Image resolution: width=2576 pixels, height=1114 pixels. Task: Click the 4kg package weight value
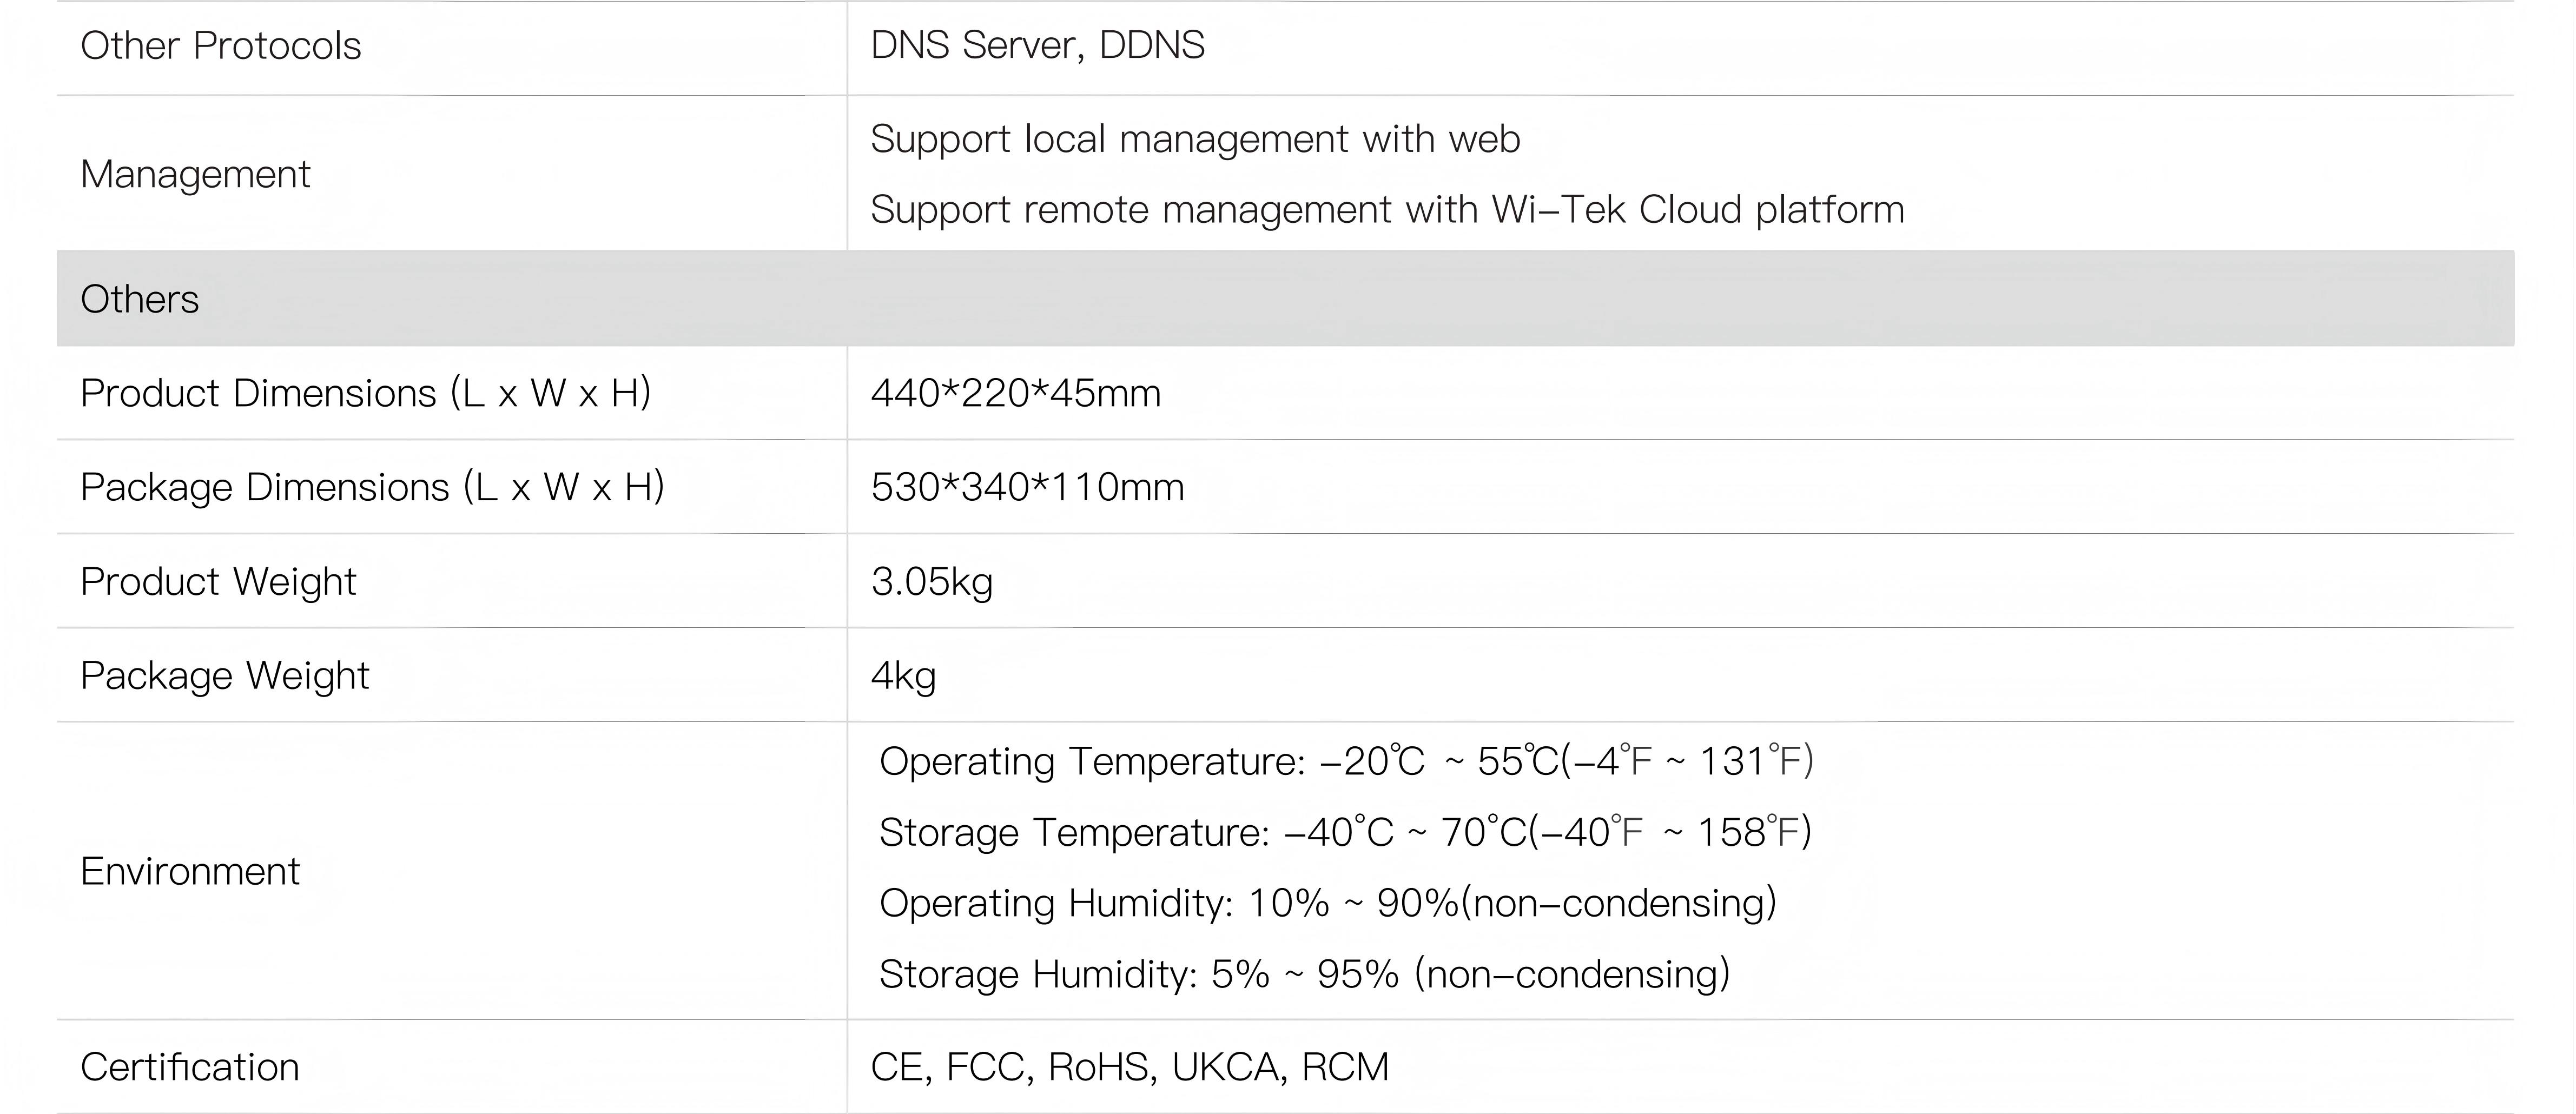[903, 675]
